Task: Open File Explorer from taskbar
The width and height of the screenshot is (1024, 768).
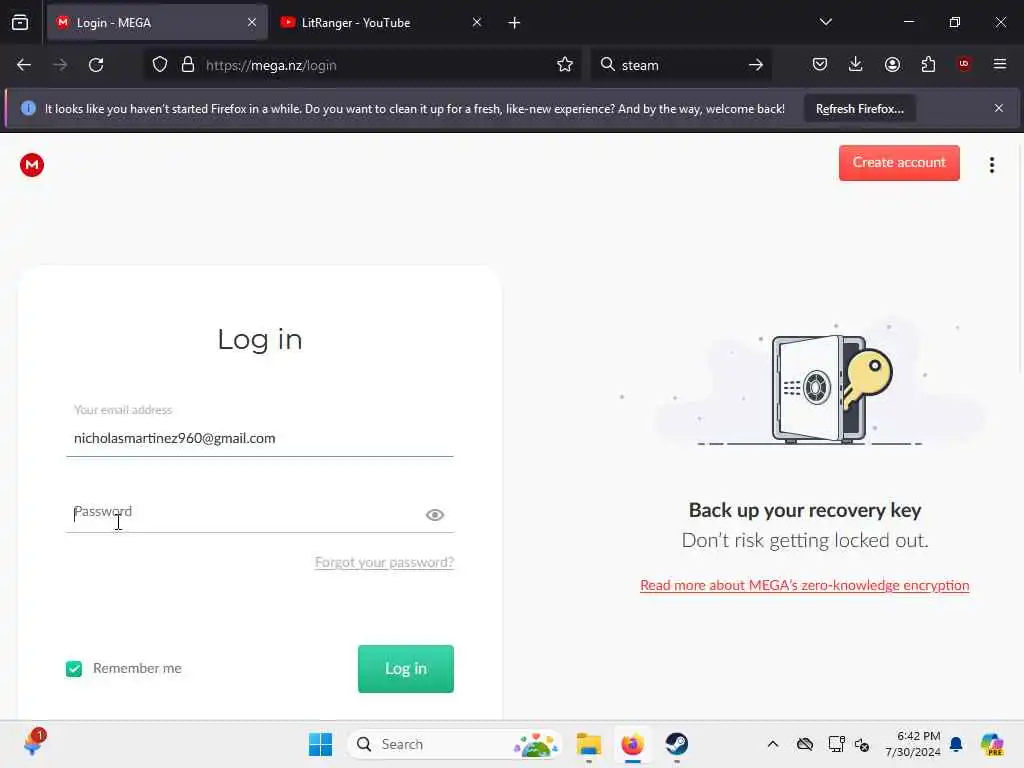Action: click(588, 744)
